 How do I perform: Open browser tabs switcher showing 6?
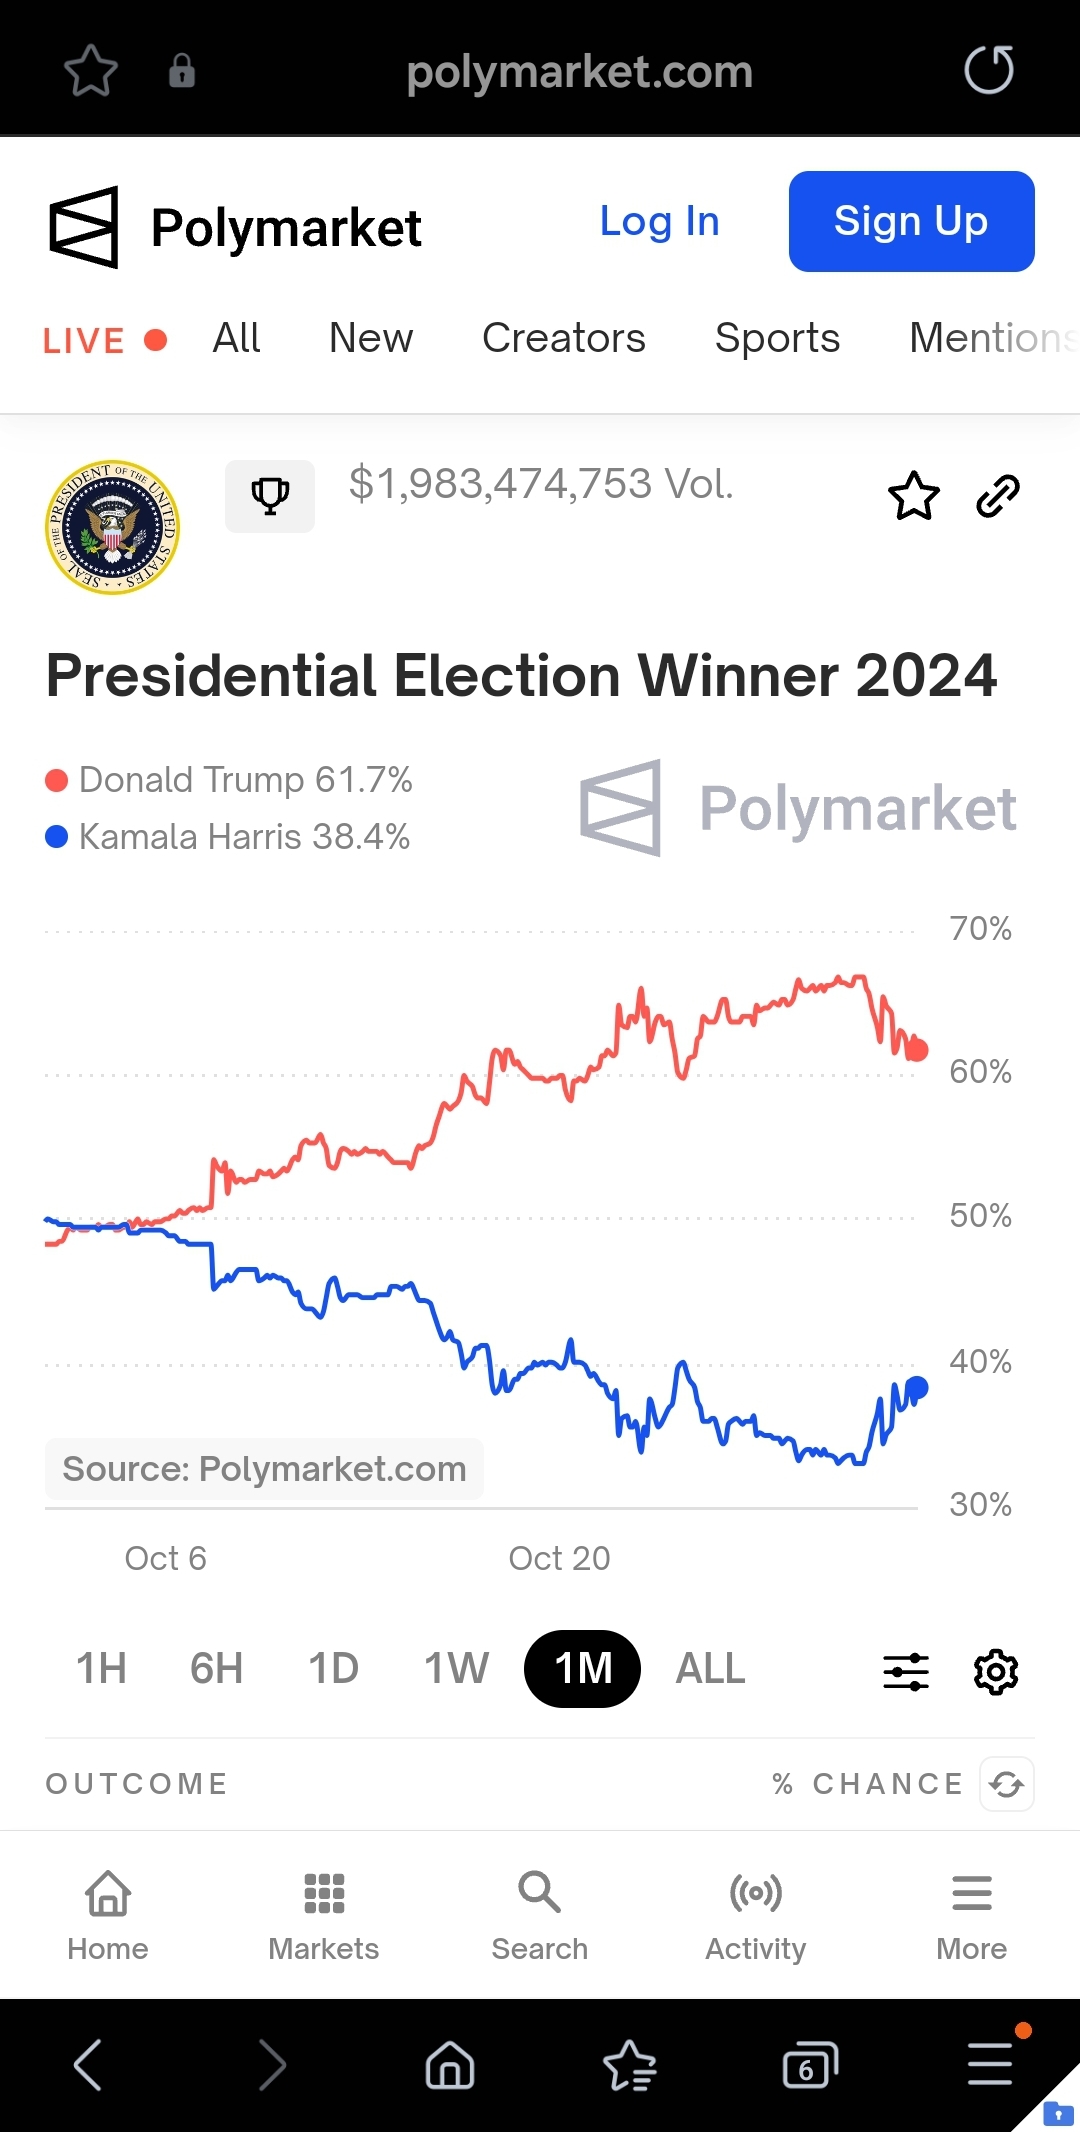click(809, 2066)
